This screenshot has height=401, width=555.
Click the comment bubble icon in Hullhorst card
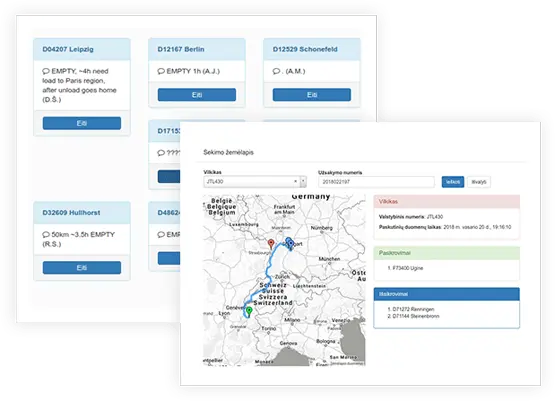(x=46, y=235)
